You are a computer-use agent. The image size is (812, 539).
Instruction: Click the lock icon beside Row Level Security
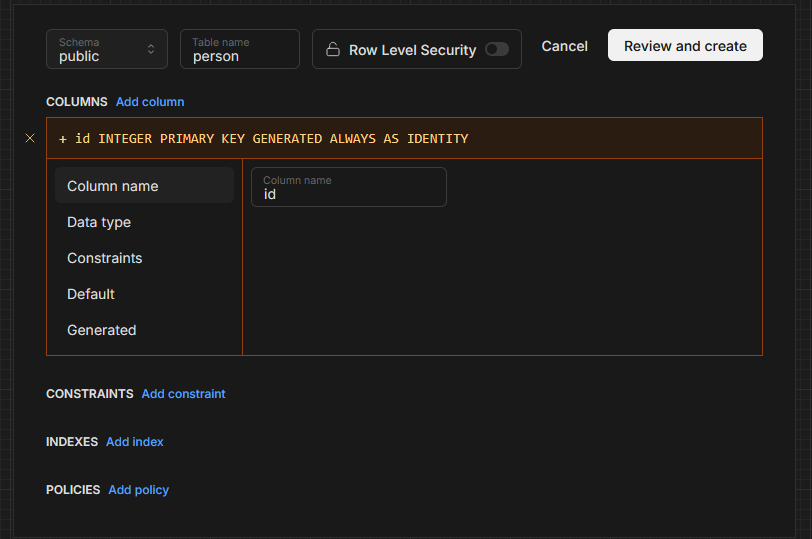coord(333,49)
